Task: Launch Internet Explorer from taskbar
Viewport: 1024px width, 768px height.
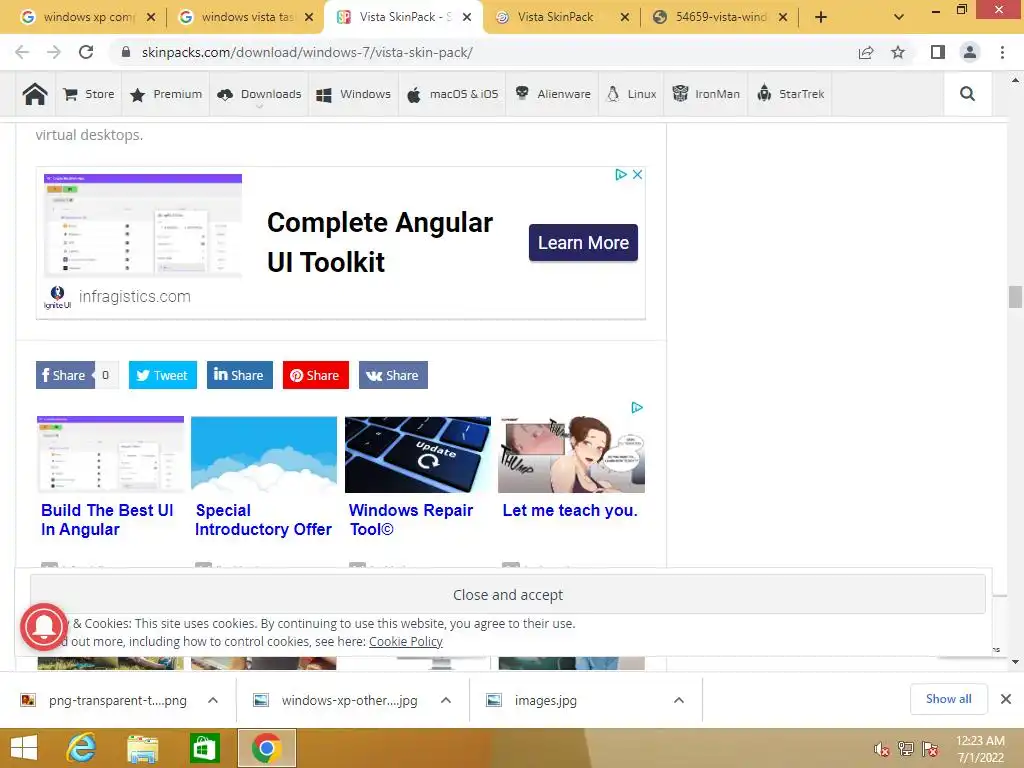Action: [82, 748]
